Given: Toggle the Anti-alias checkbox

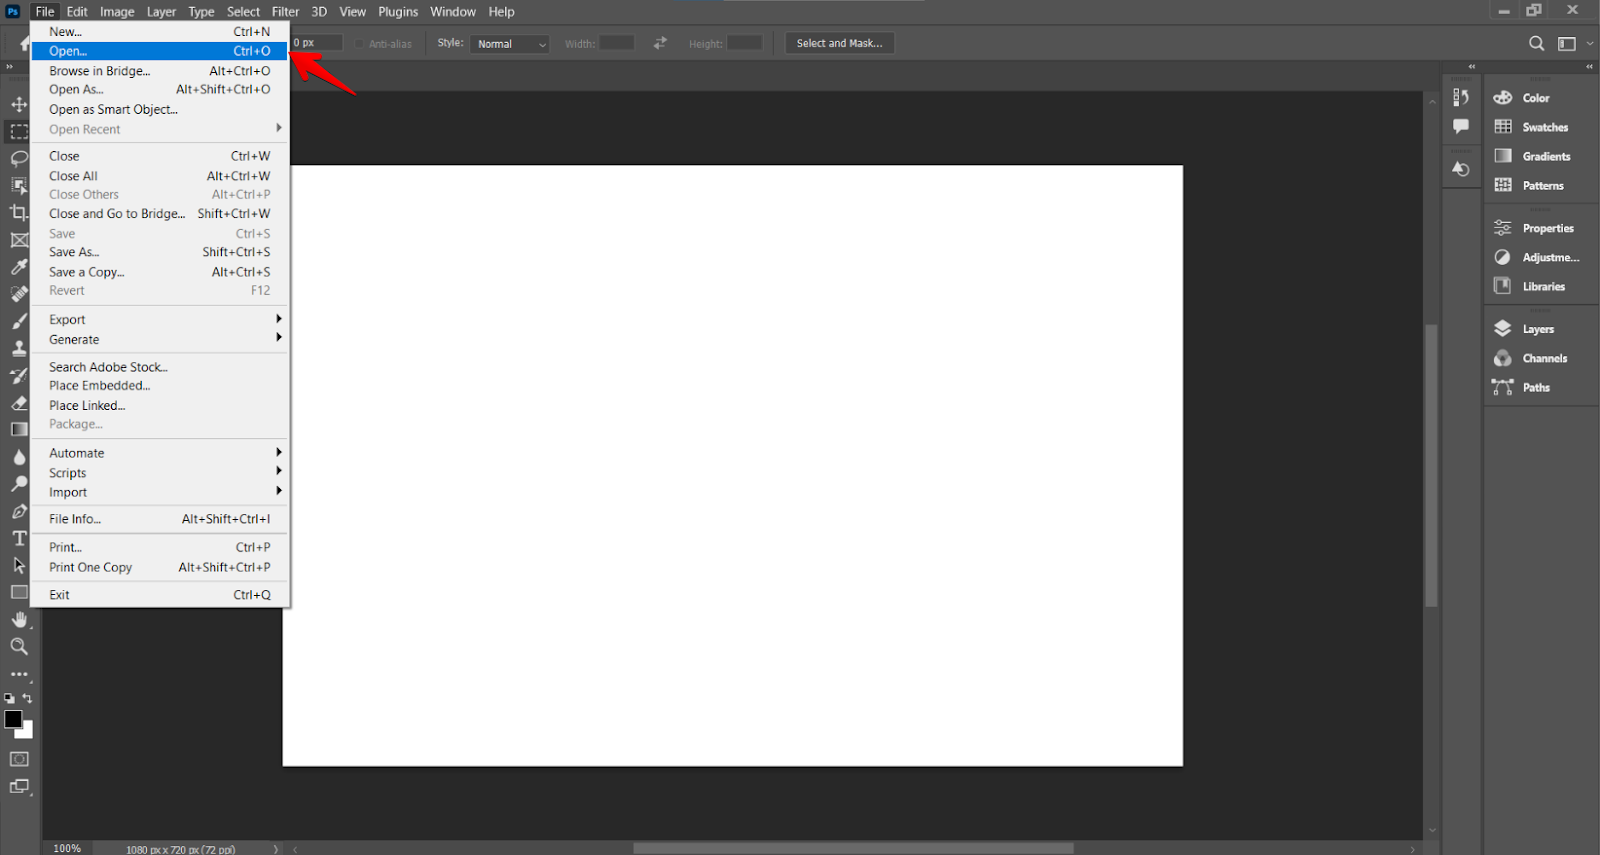Looking at the screenshot, I should click(360, 44).
